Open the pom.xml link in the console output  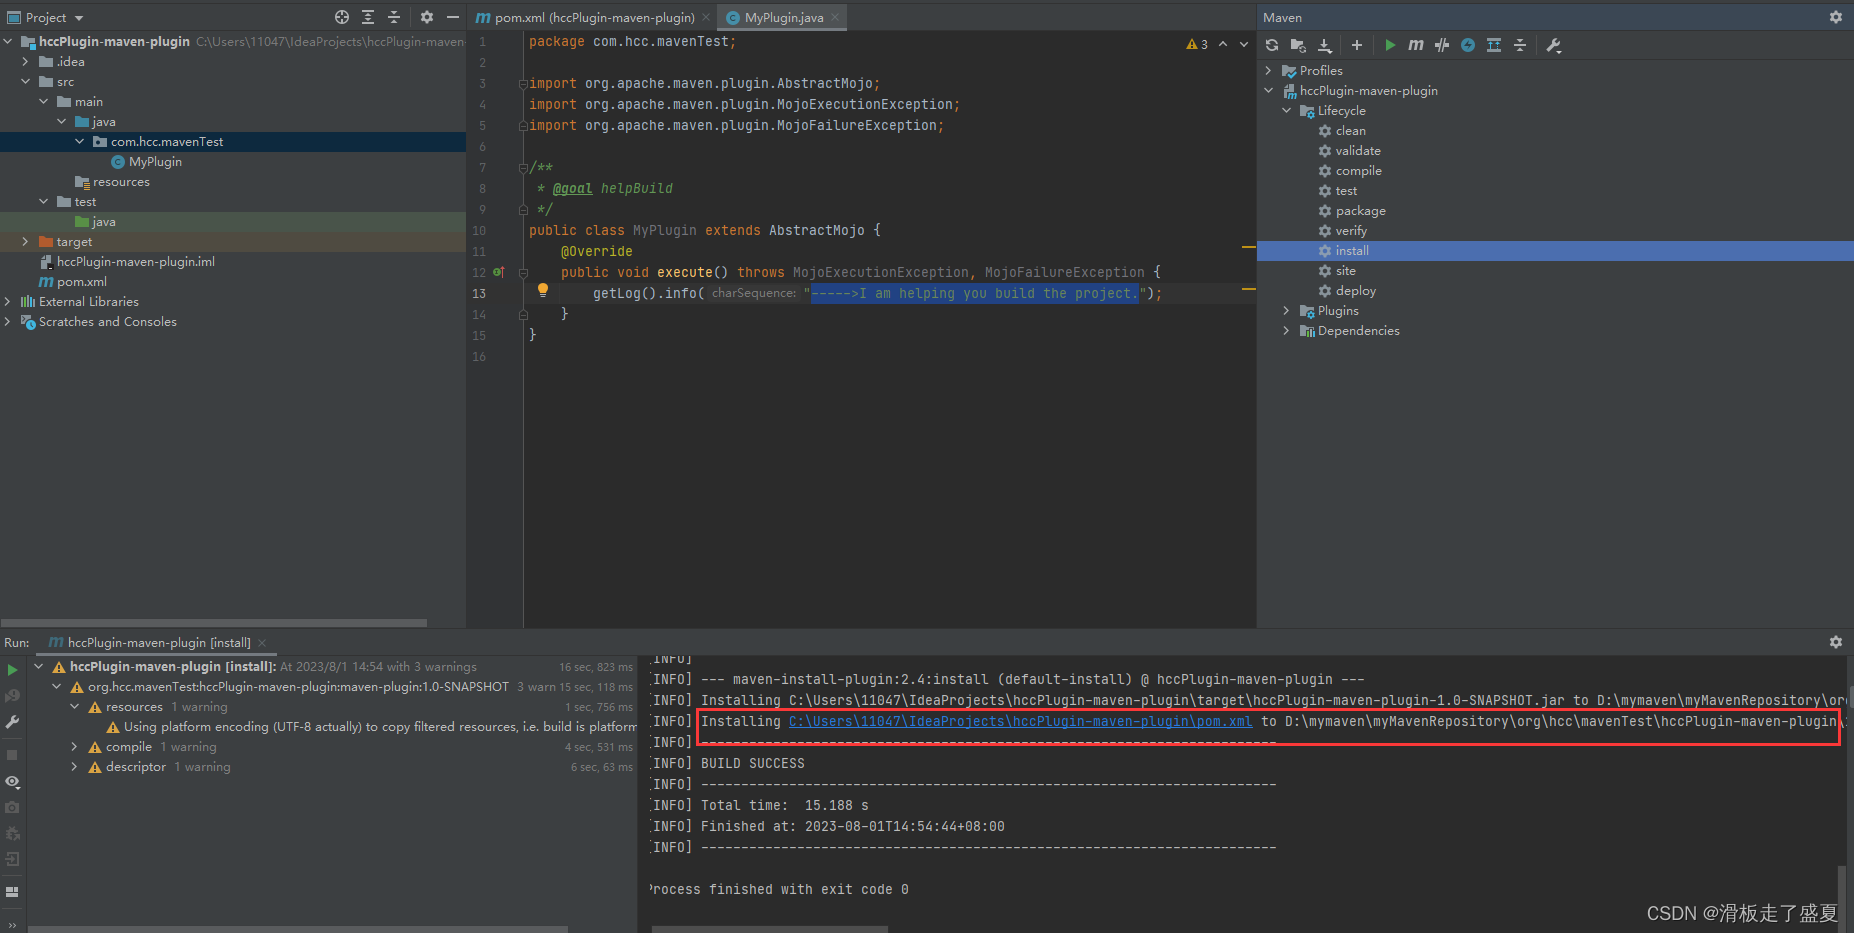[x=1020, y=720]
